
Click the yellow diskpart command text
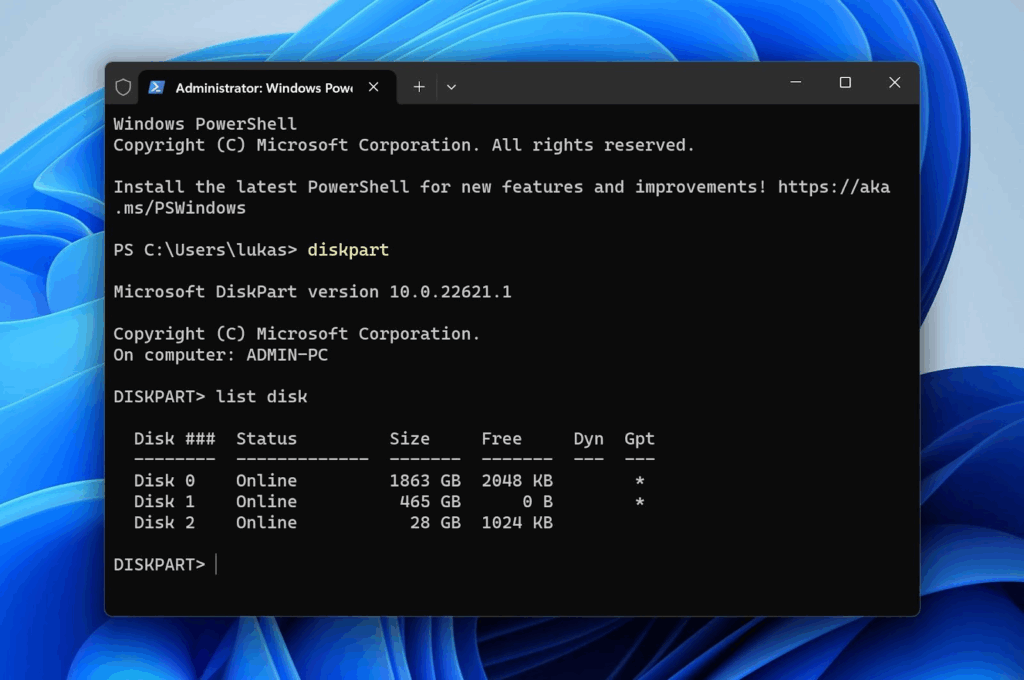[348, 250]
